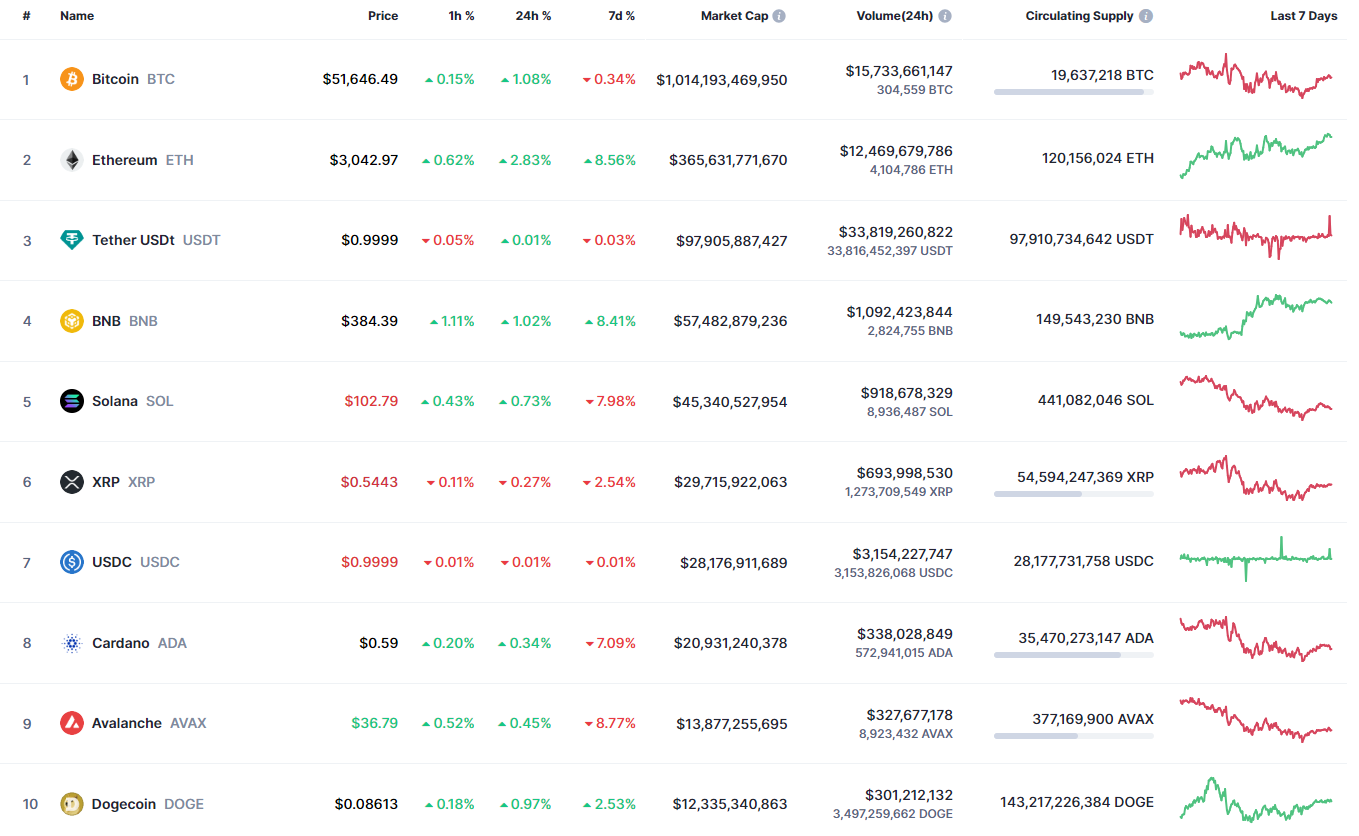Screen dimensions: 1359x836
Task: Sort by 1h % column header
Action: (459, 16)
